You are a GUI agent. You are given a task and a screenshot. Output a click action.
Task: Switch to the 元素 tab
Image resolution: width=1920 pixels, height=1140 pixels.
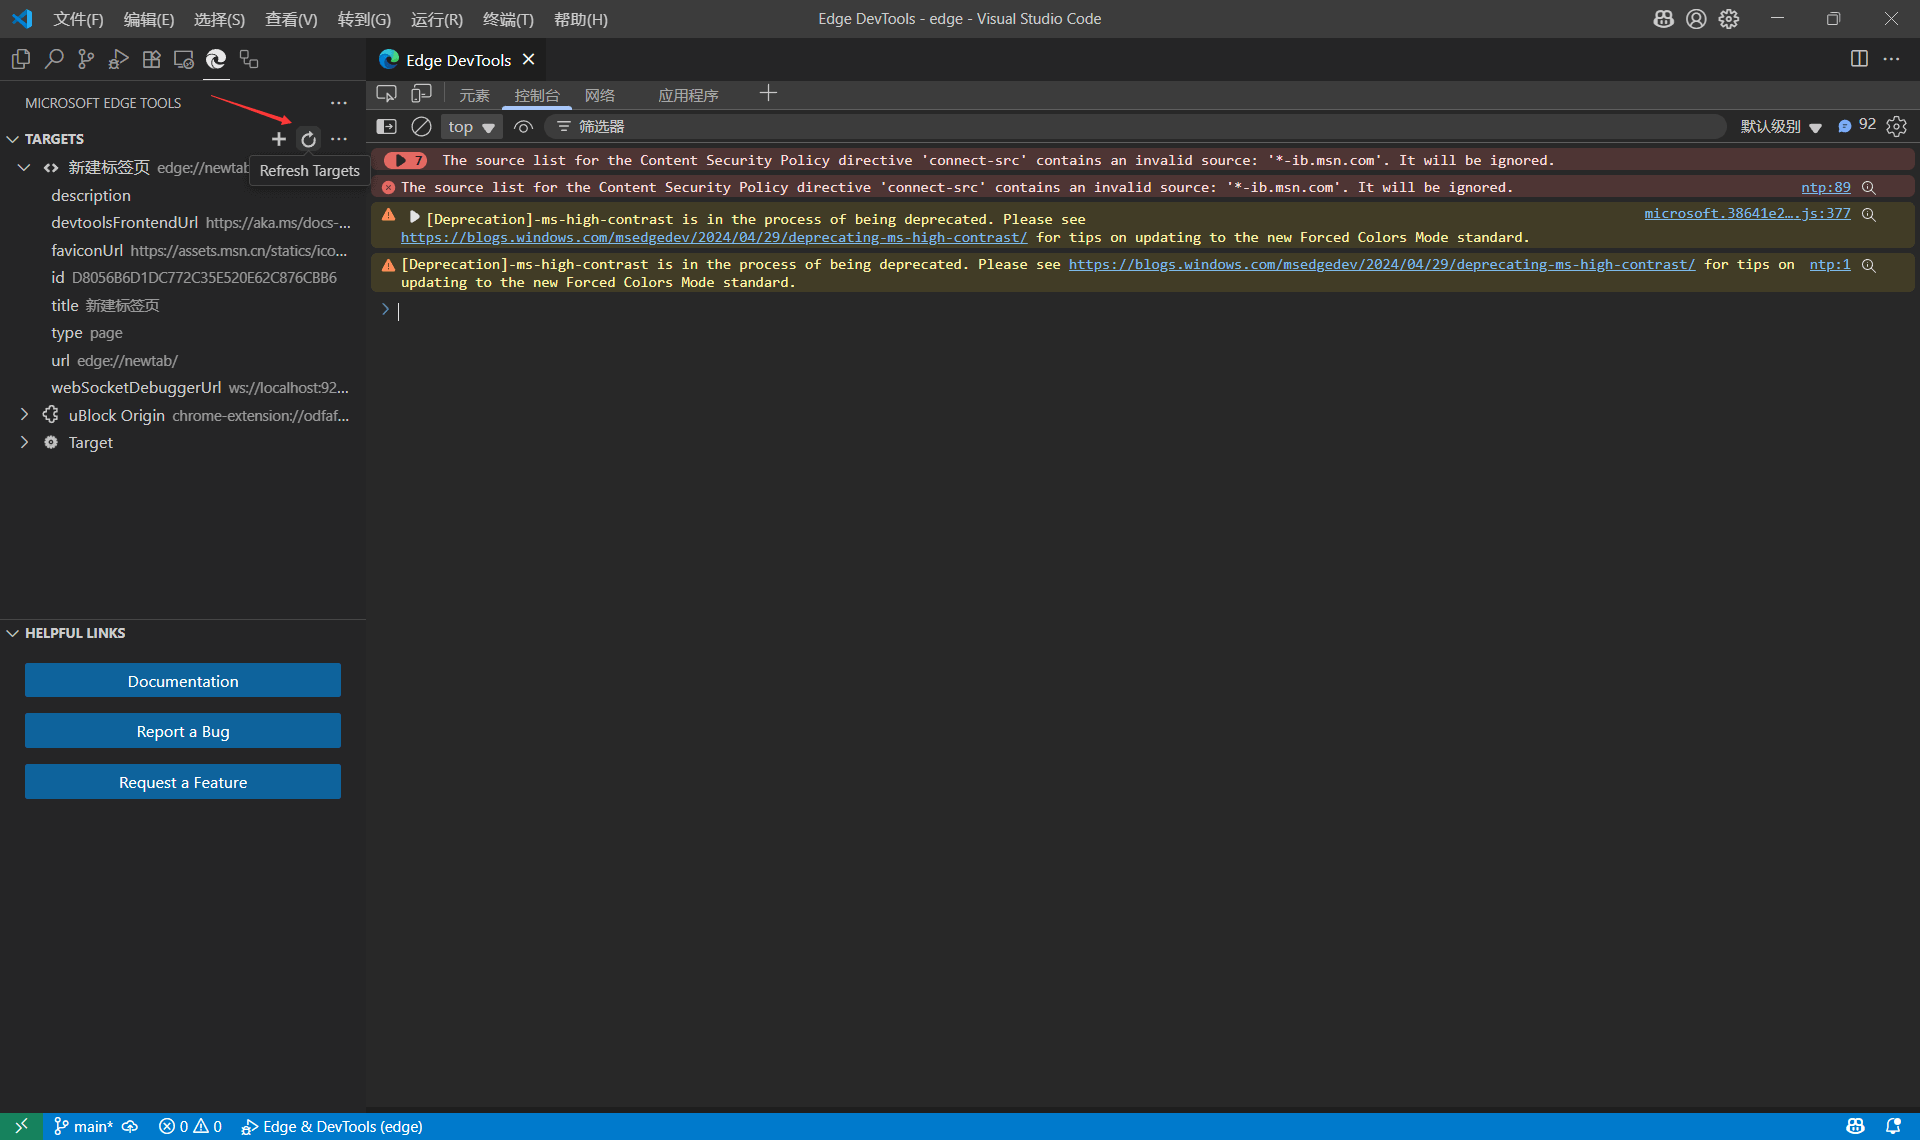[x=474, y=95]
